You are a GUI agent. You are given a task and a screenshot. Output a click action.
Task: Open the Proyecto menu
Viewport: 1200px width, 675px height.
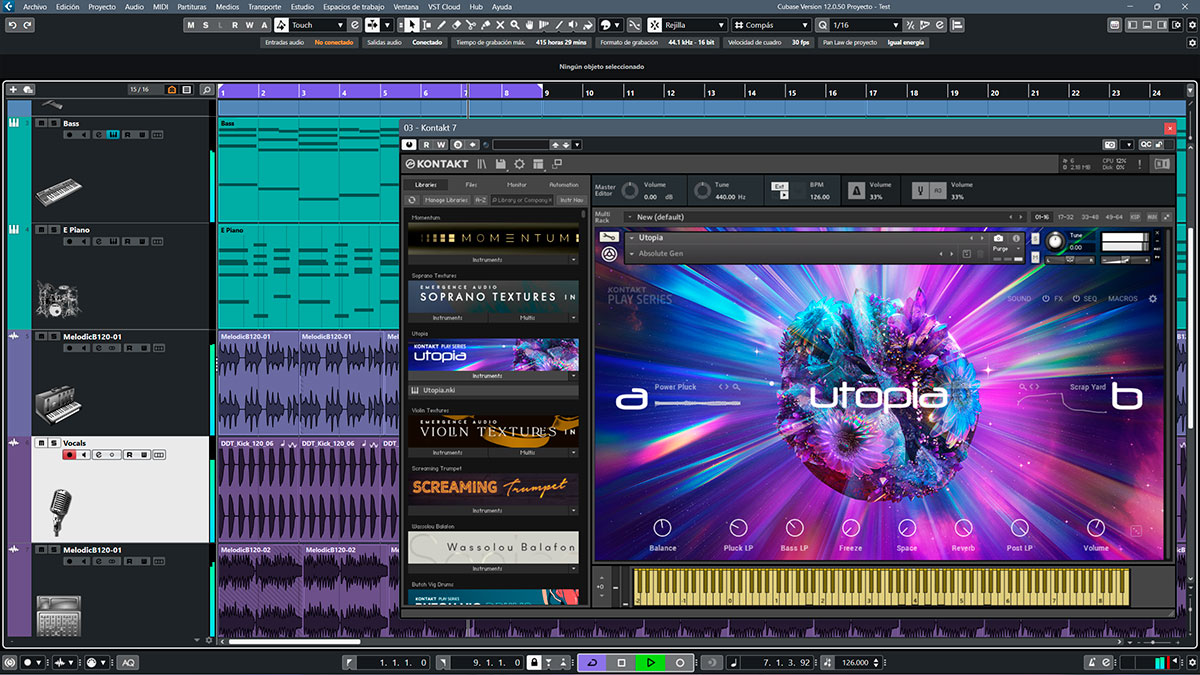coord(102,6)
